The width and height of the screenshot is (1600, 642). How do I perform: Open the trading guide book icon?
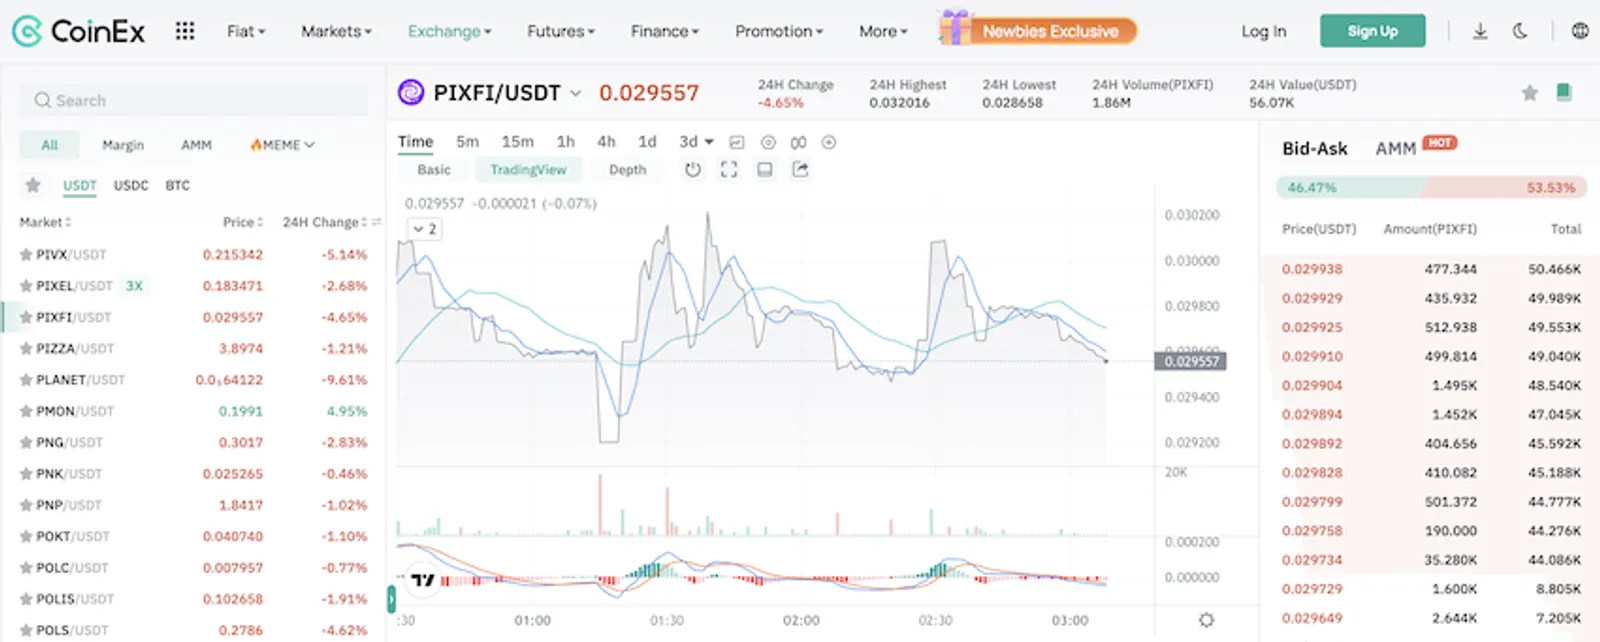pyautogui.click(x=1564, y=93)
